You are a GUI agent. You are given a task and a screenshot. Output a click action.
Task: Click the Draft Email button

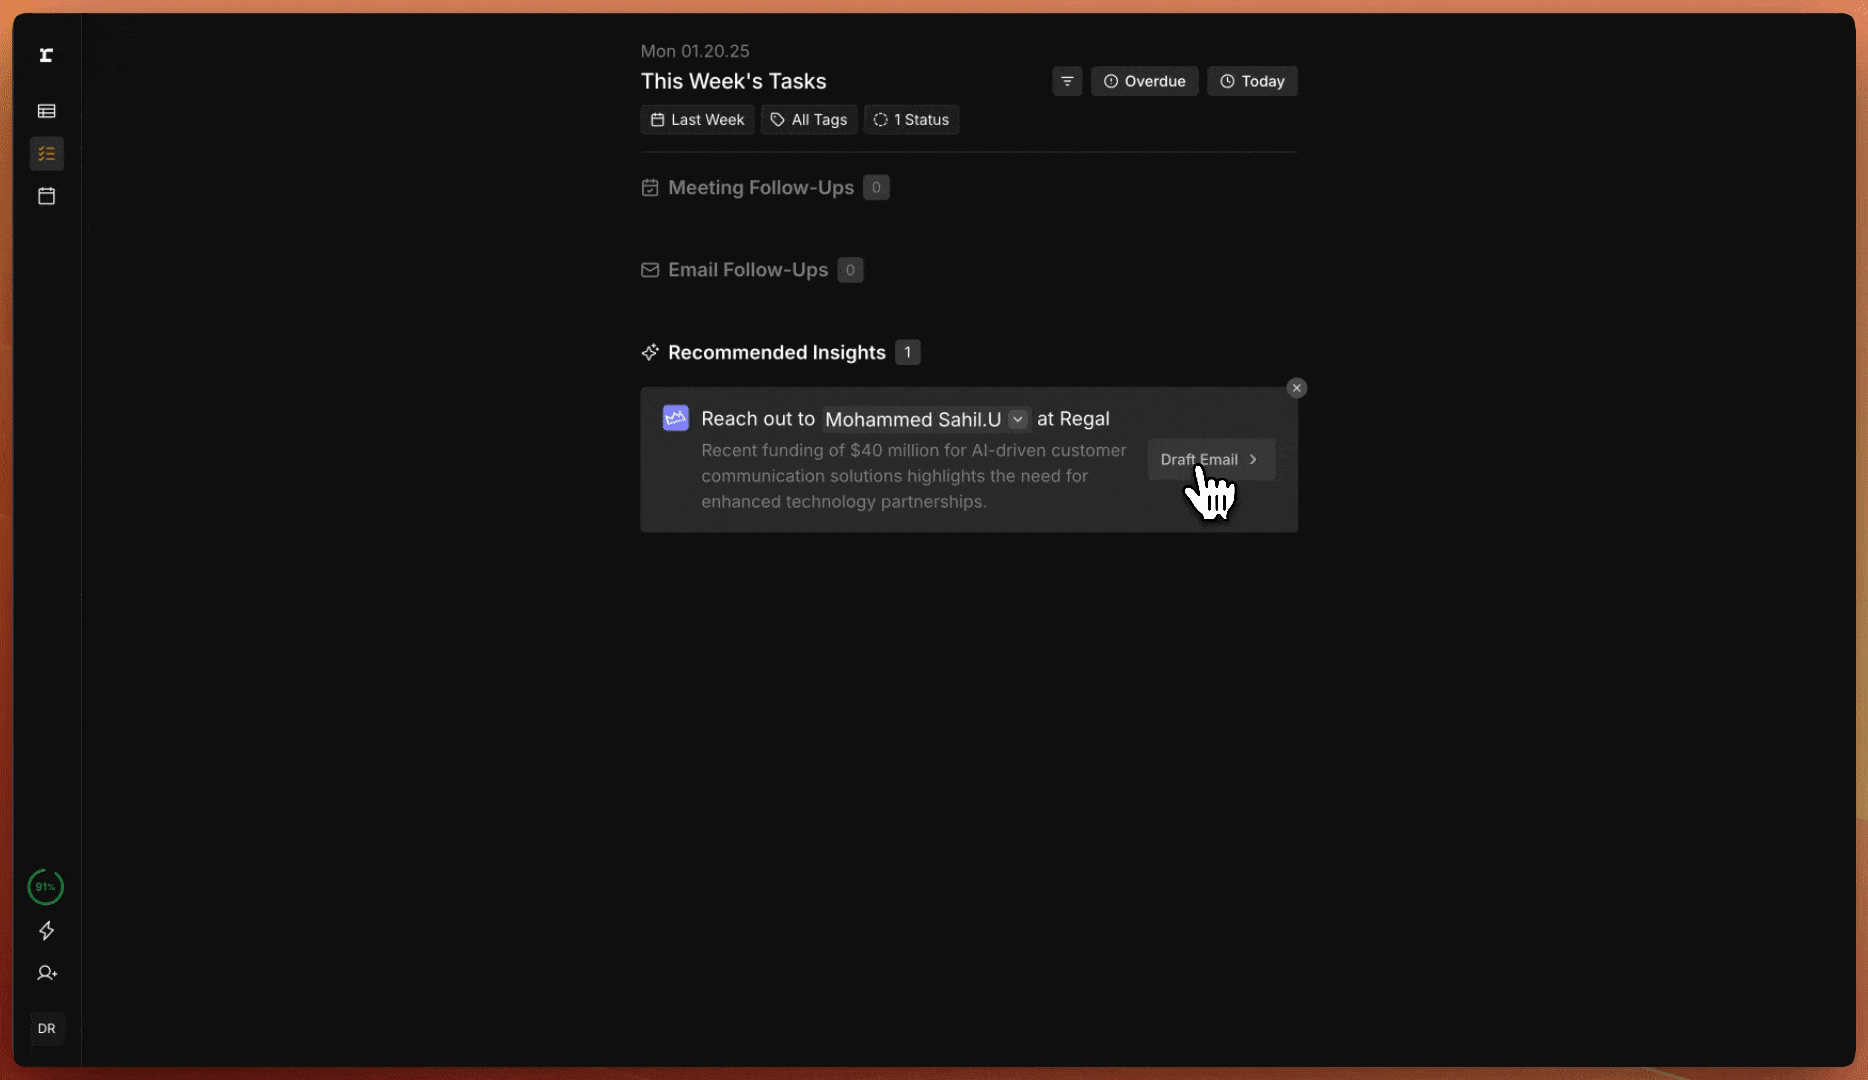point(1210,460)
